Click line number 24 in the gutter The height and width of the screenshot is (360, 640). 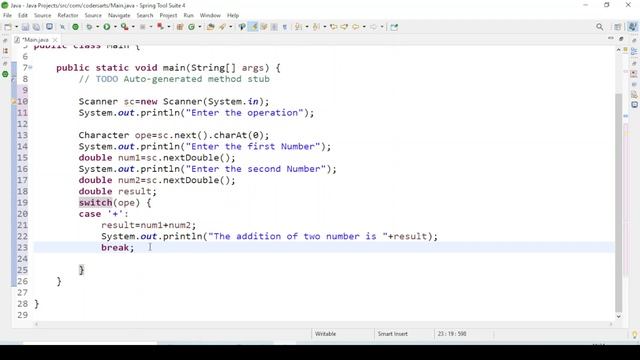(22, 259)
